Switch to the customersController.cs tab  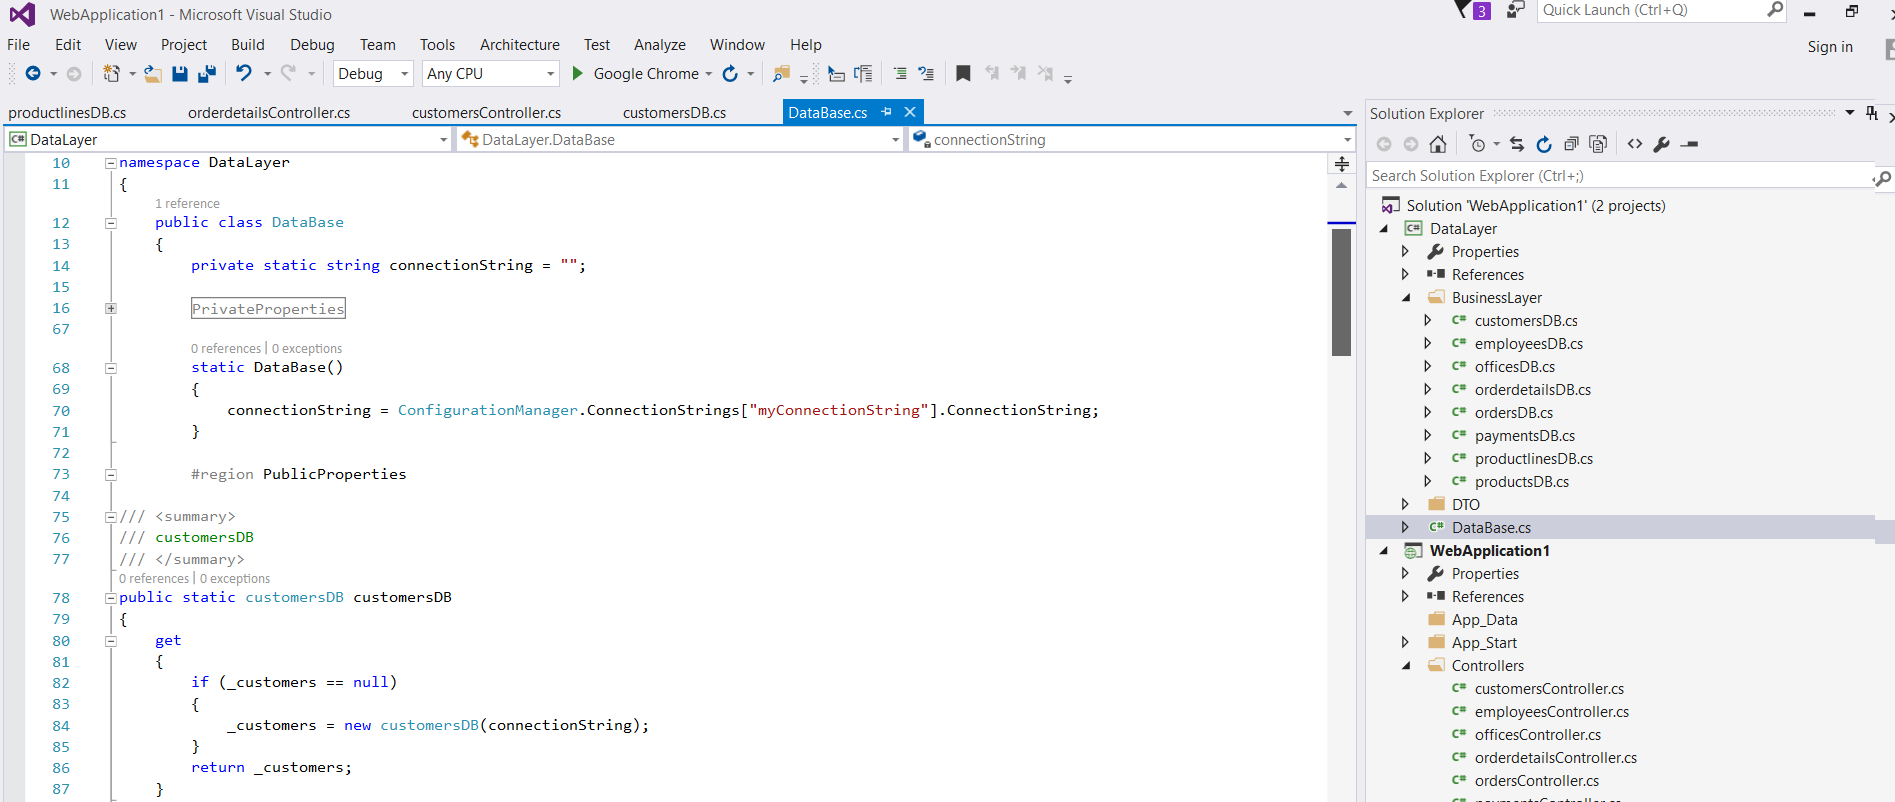pos(486,113)
